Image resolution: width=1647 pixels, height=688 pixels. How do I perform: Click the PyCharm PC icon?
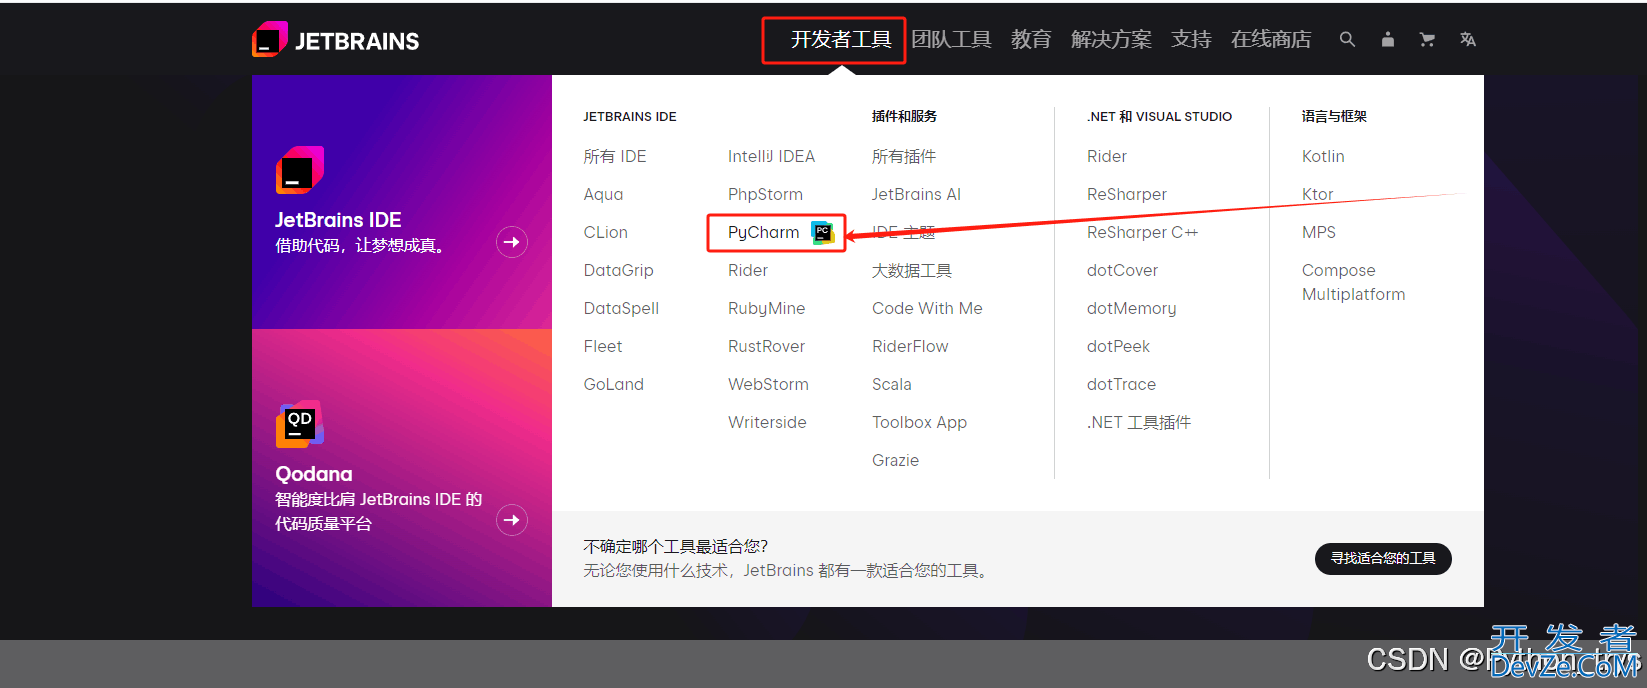click(822, 232)
